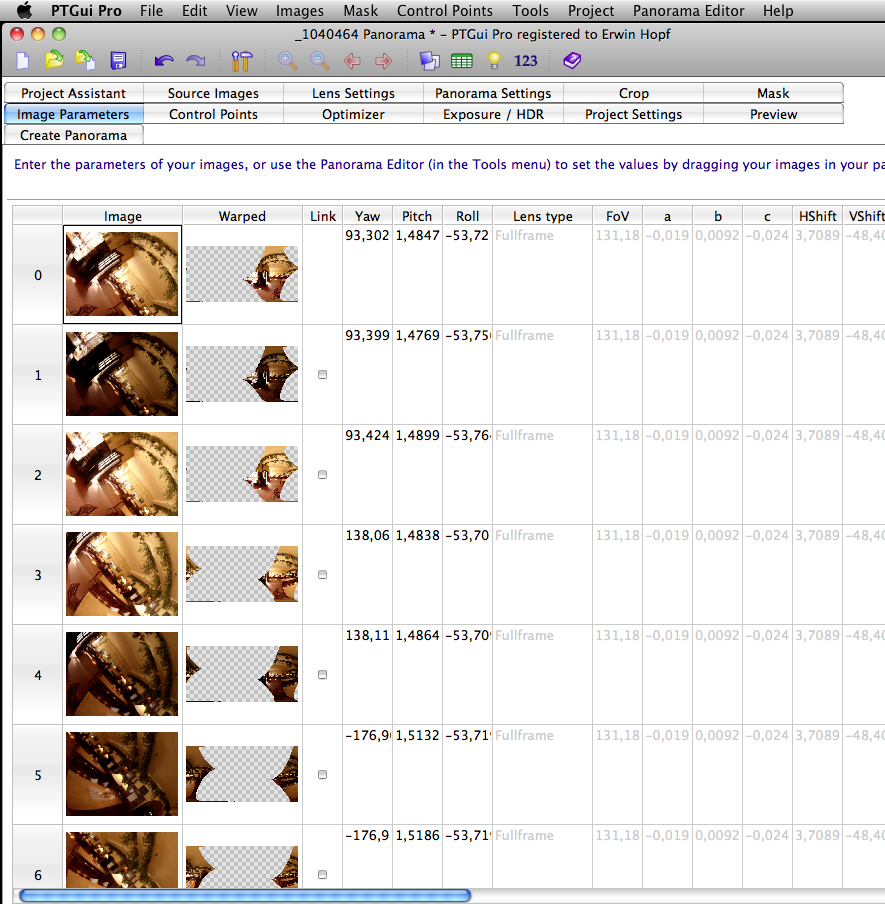Switch to the Lens Settings tab
The image size is (885, 904).
(353, 93)
